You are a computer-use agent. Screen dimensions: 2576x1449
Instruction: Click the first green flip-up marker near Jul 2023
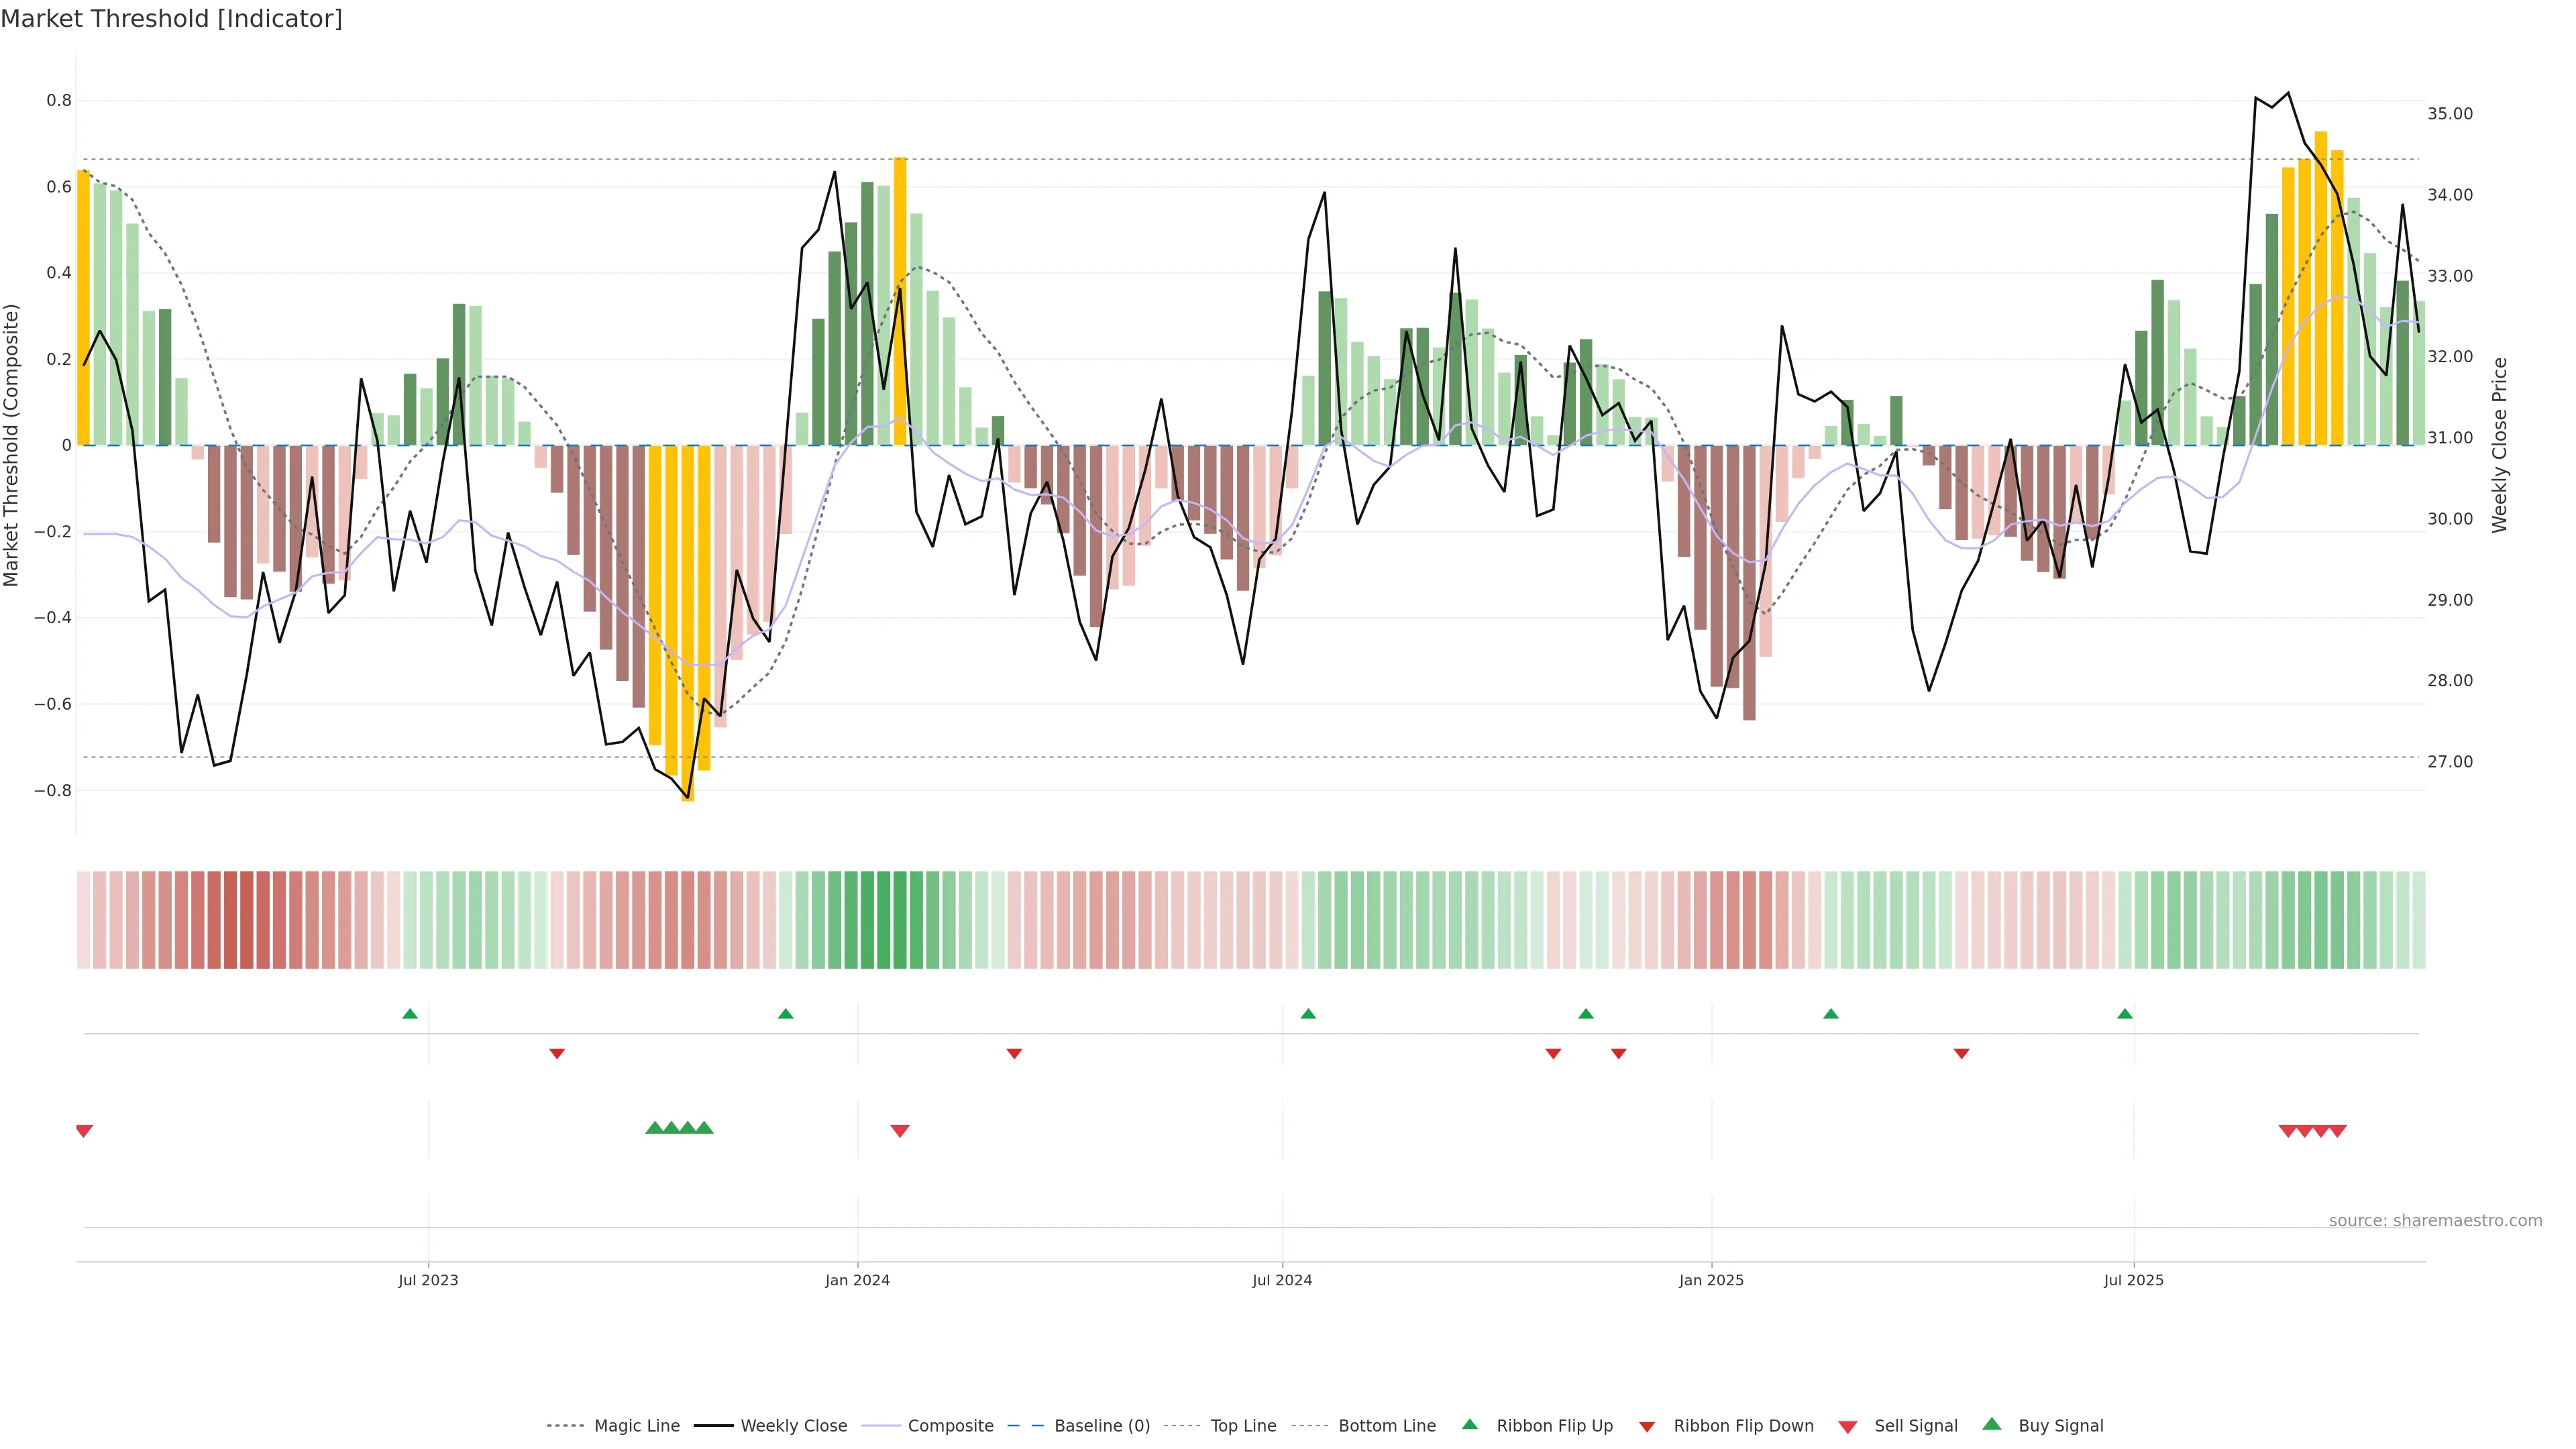click(x=410, y=1014)
